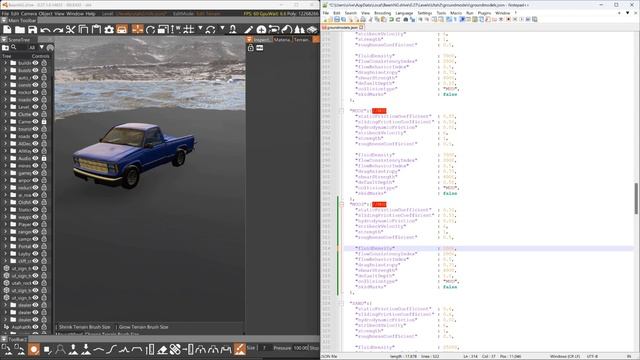
Task: Hide the Camer folder via its eye icon
Action: click(36, 122)
